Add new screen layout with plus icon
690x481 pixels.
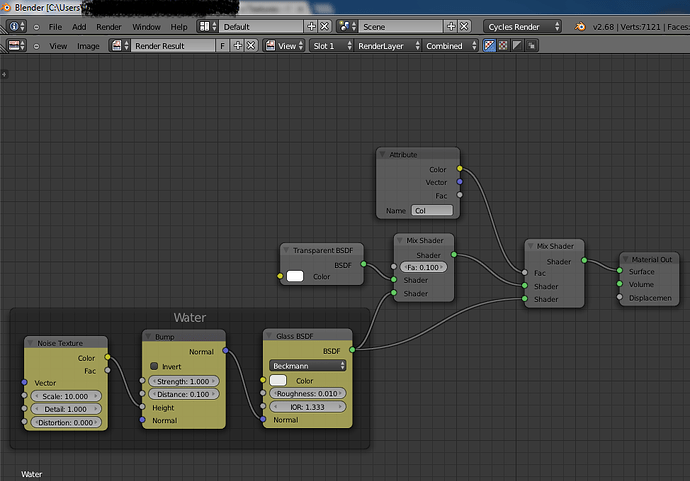[x=311, y=26]
